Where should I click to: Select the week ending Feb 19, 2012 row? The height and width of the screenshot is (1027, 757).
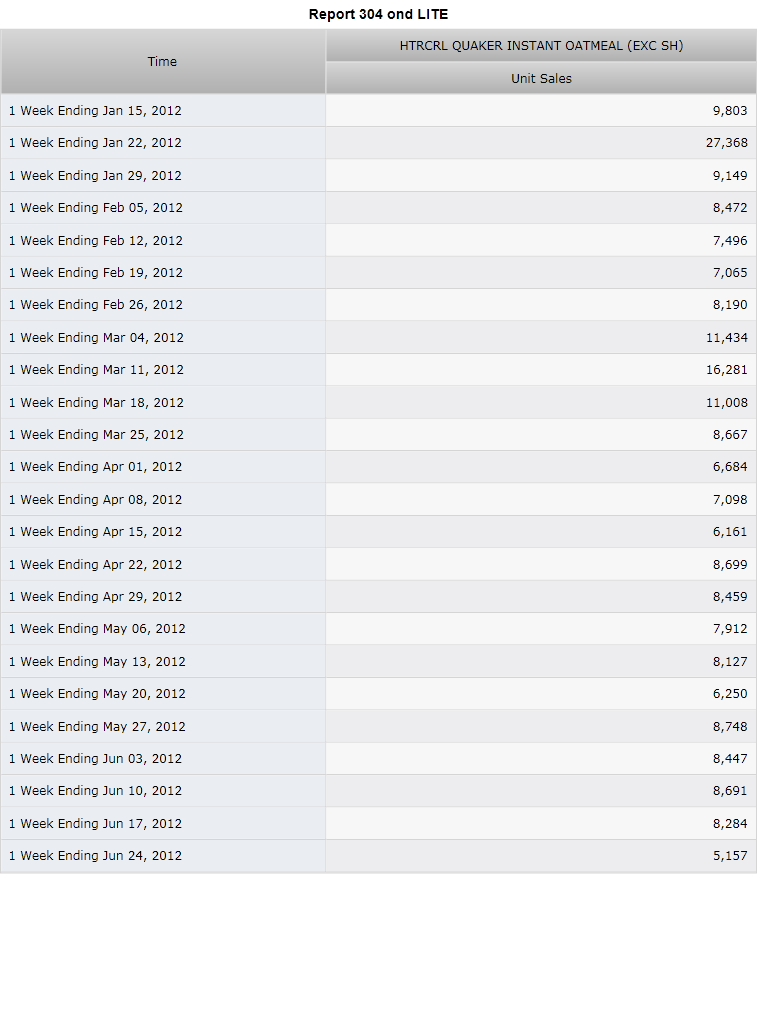click(378, 272)
